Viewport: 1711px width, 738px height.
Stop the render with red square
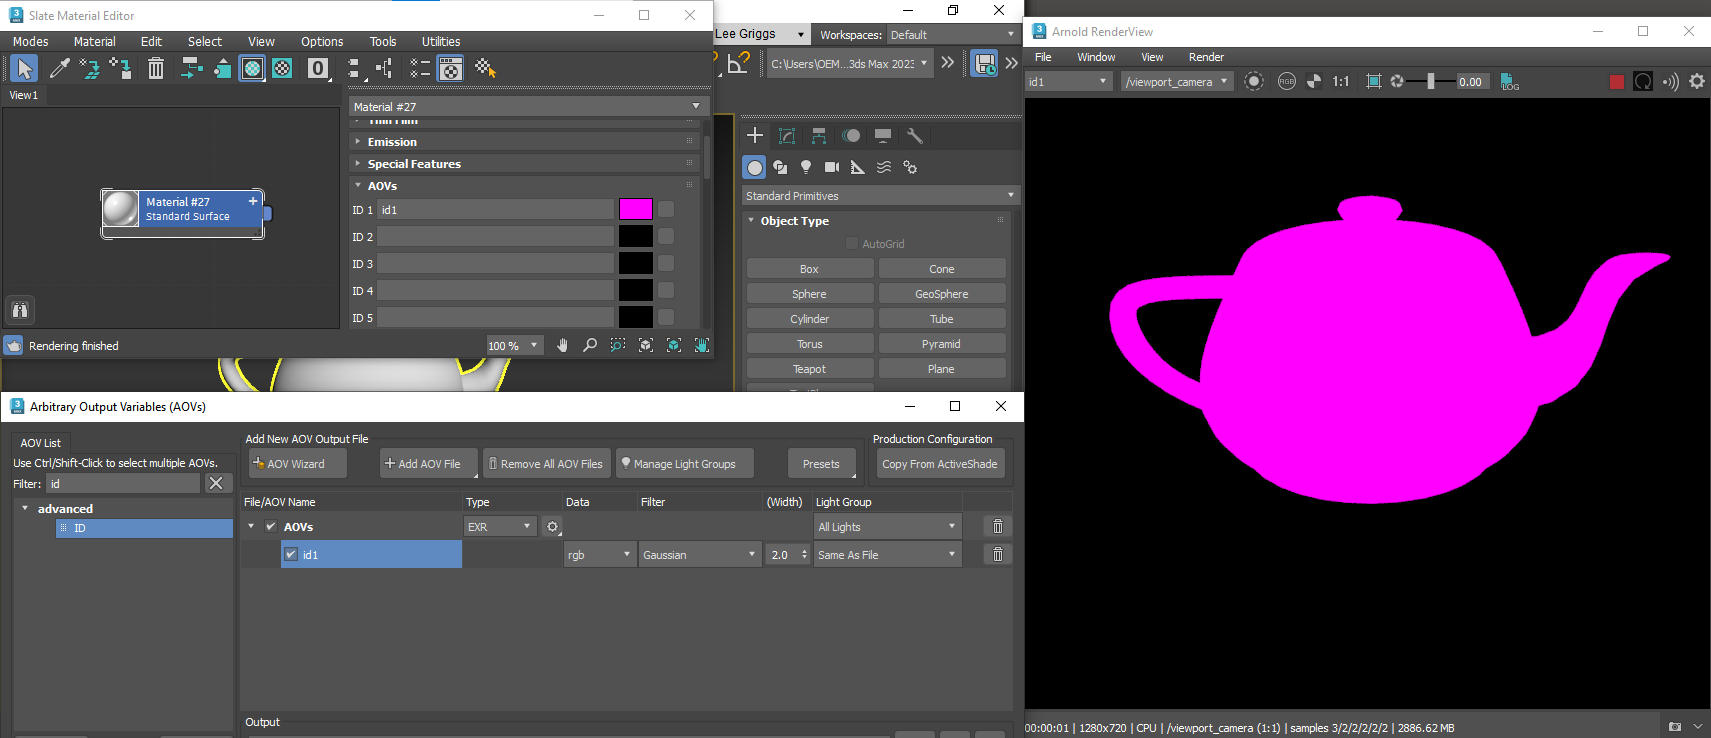tap(1617, 82)
